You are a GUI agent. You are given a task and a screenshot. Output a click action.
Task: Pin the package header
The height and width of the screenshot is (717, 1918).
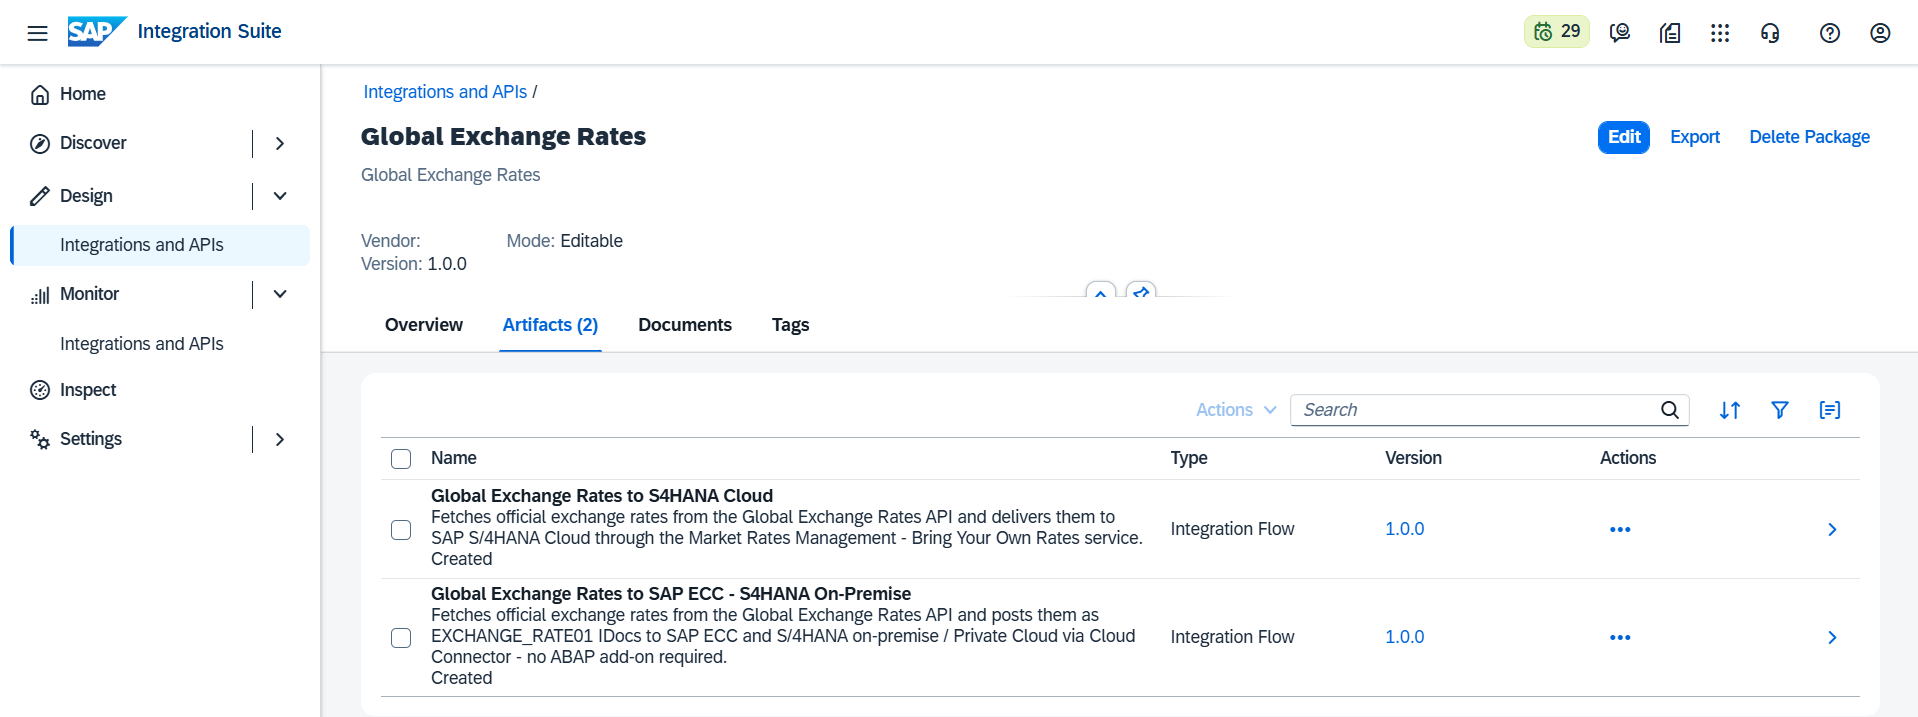click(1141, 291)
